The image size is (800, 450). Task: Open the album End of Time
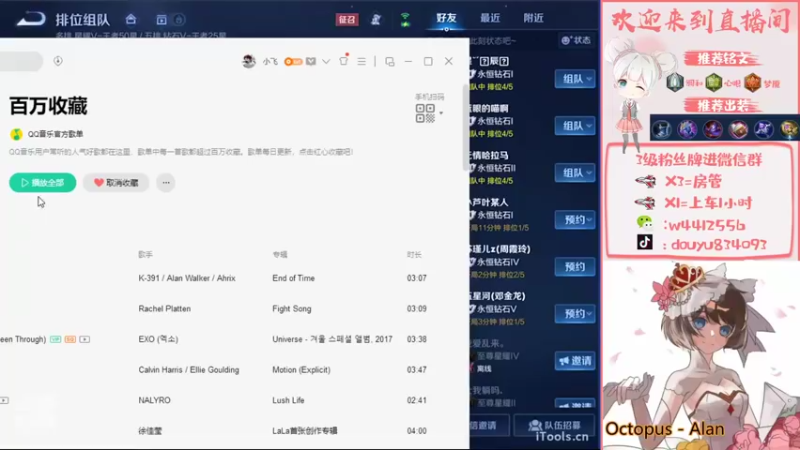(x=293, y=278)
